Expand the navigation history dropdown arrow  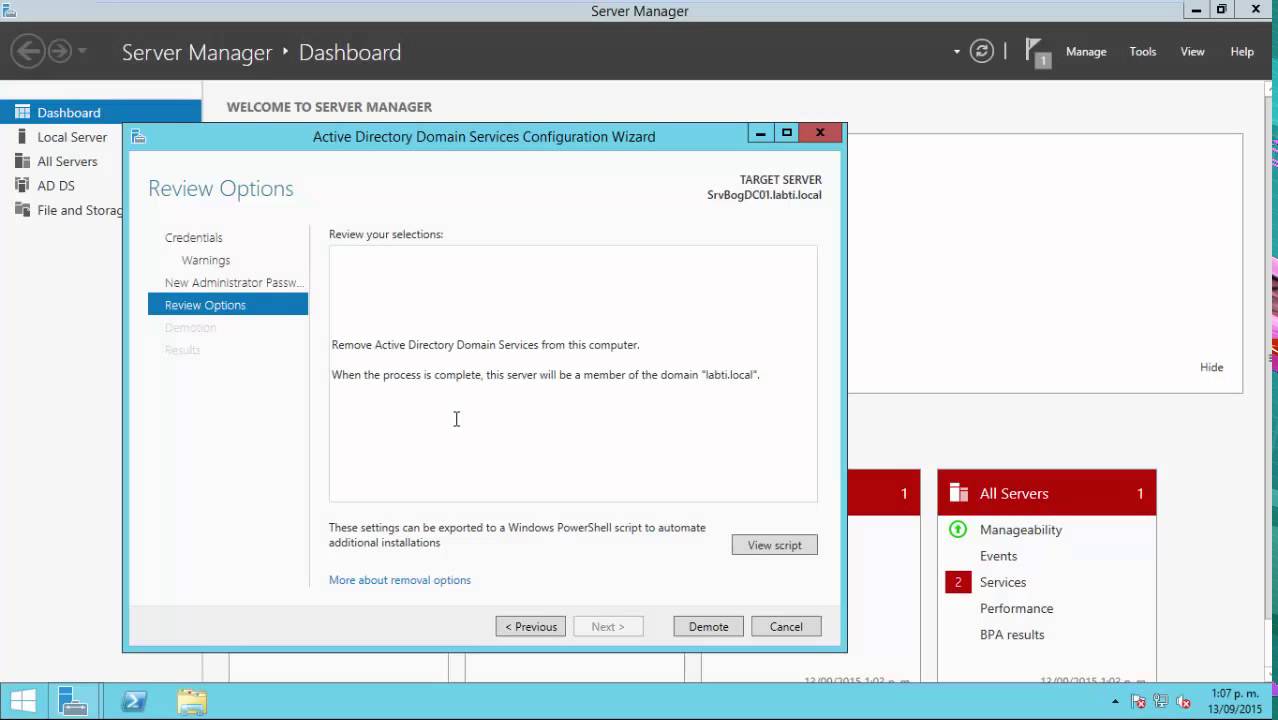click(x=82, y=51)
